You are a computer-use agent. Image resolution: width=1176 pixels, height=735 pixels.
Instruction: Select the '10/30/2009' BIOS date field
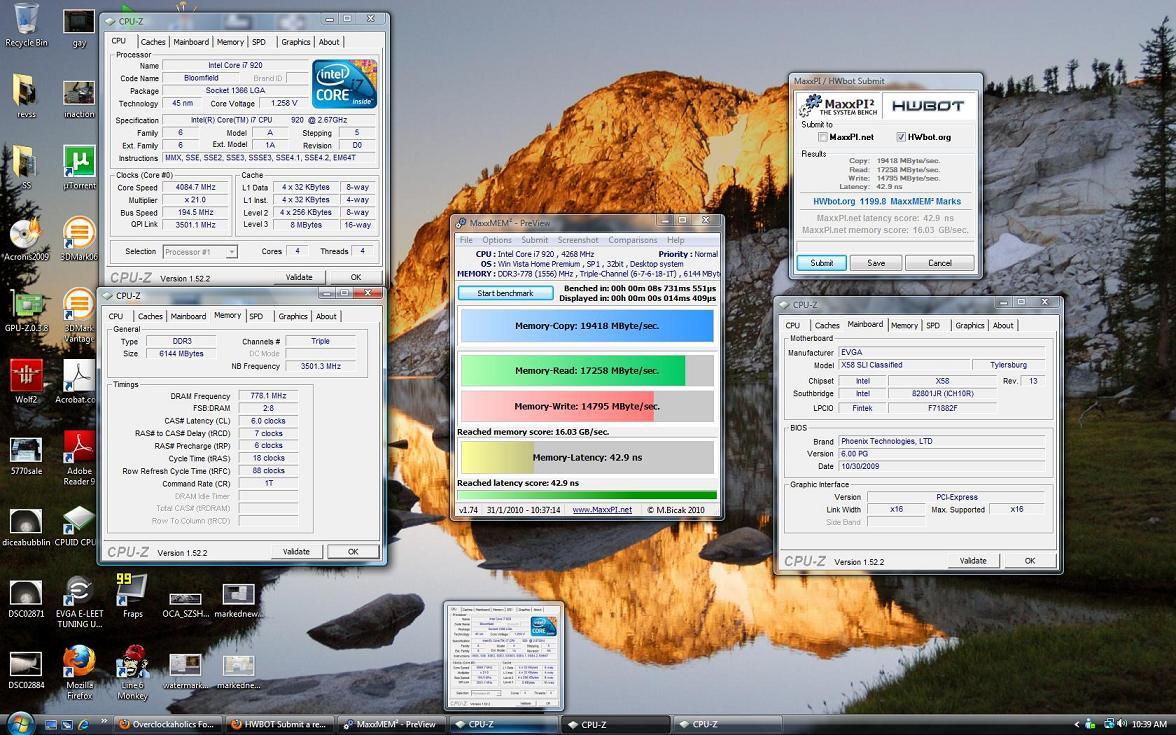(x=941, y=466)
